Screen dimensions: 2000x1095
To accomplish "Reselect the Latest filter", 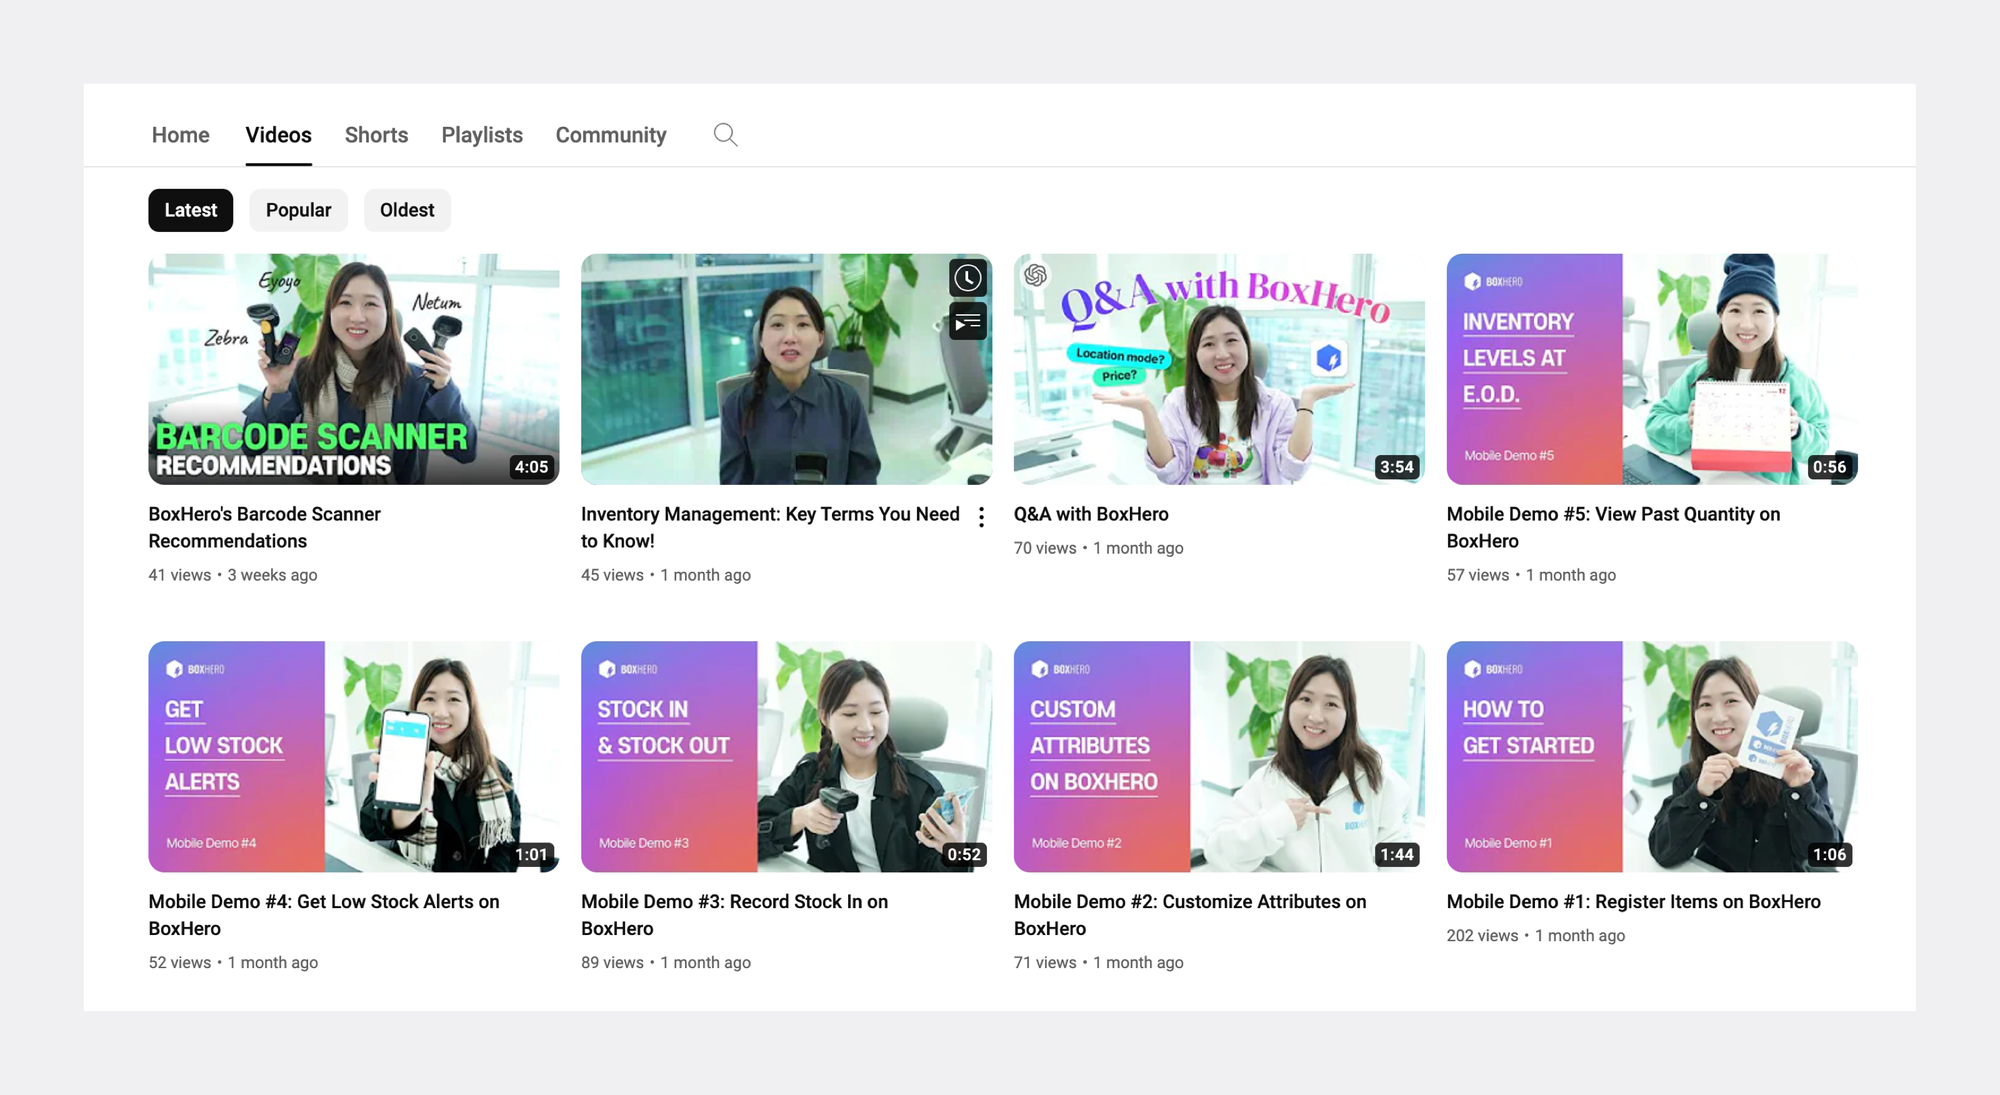I will [x=190, y=210].
